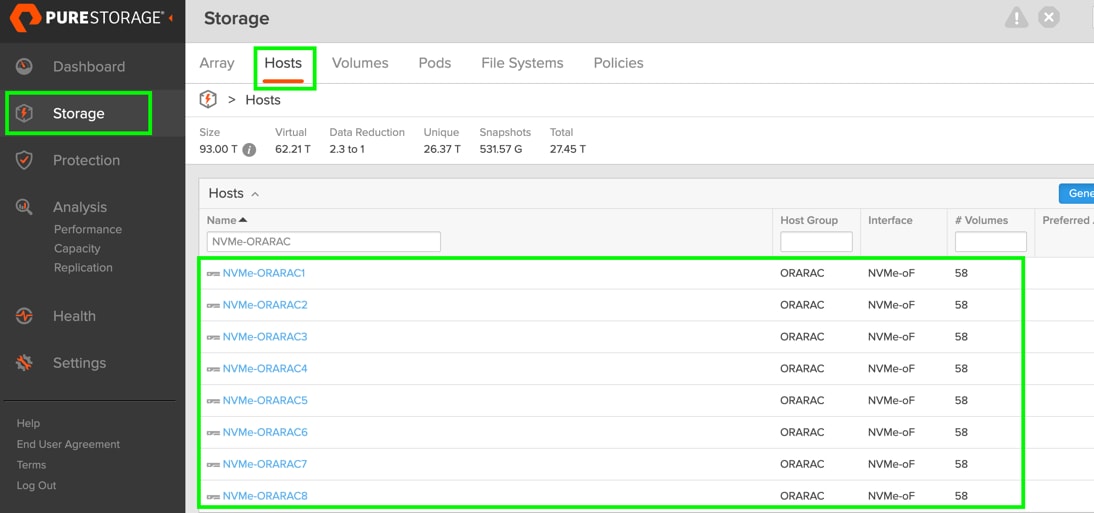
Task: Click NVMe-oF interface in NVMe-ORARAC3 row
Action: [x=891, y=336]
